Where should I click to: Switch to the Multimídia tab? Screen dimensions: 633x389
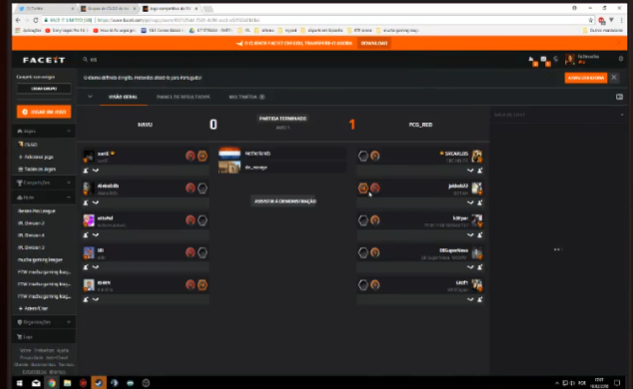(x=246, y=97)
